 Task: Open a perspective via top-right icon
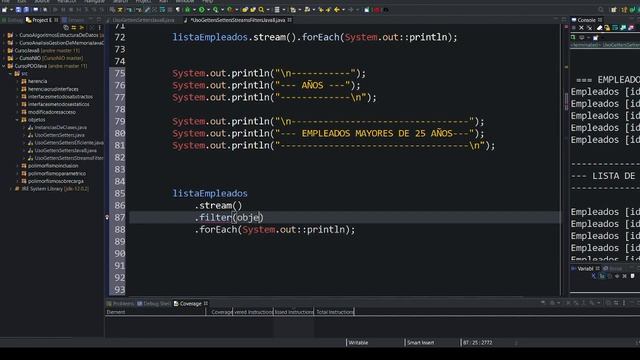pos(614,9)
